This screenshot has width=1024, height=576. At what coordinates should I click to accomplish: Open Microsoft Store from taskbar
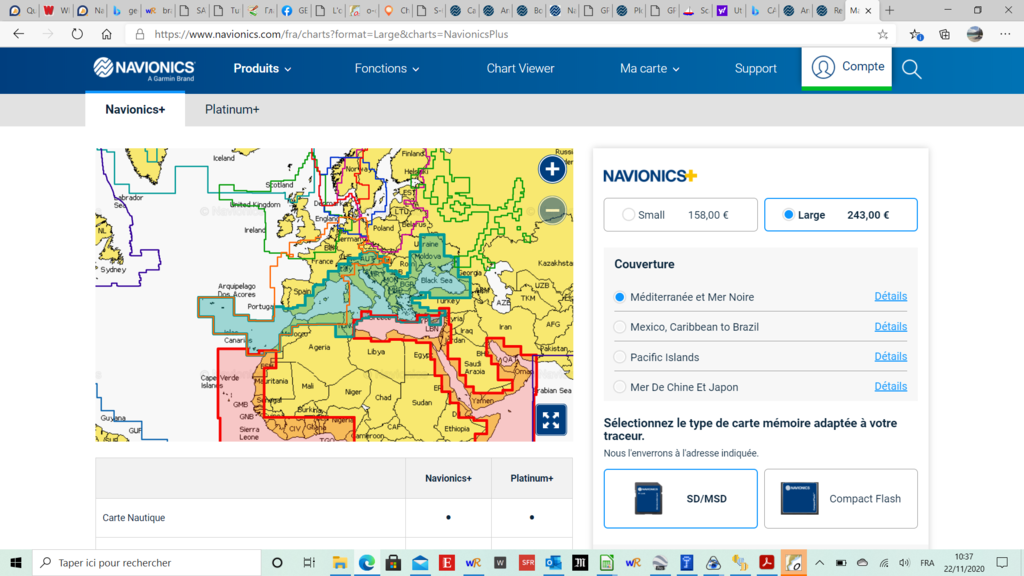(x=393, y=562)
